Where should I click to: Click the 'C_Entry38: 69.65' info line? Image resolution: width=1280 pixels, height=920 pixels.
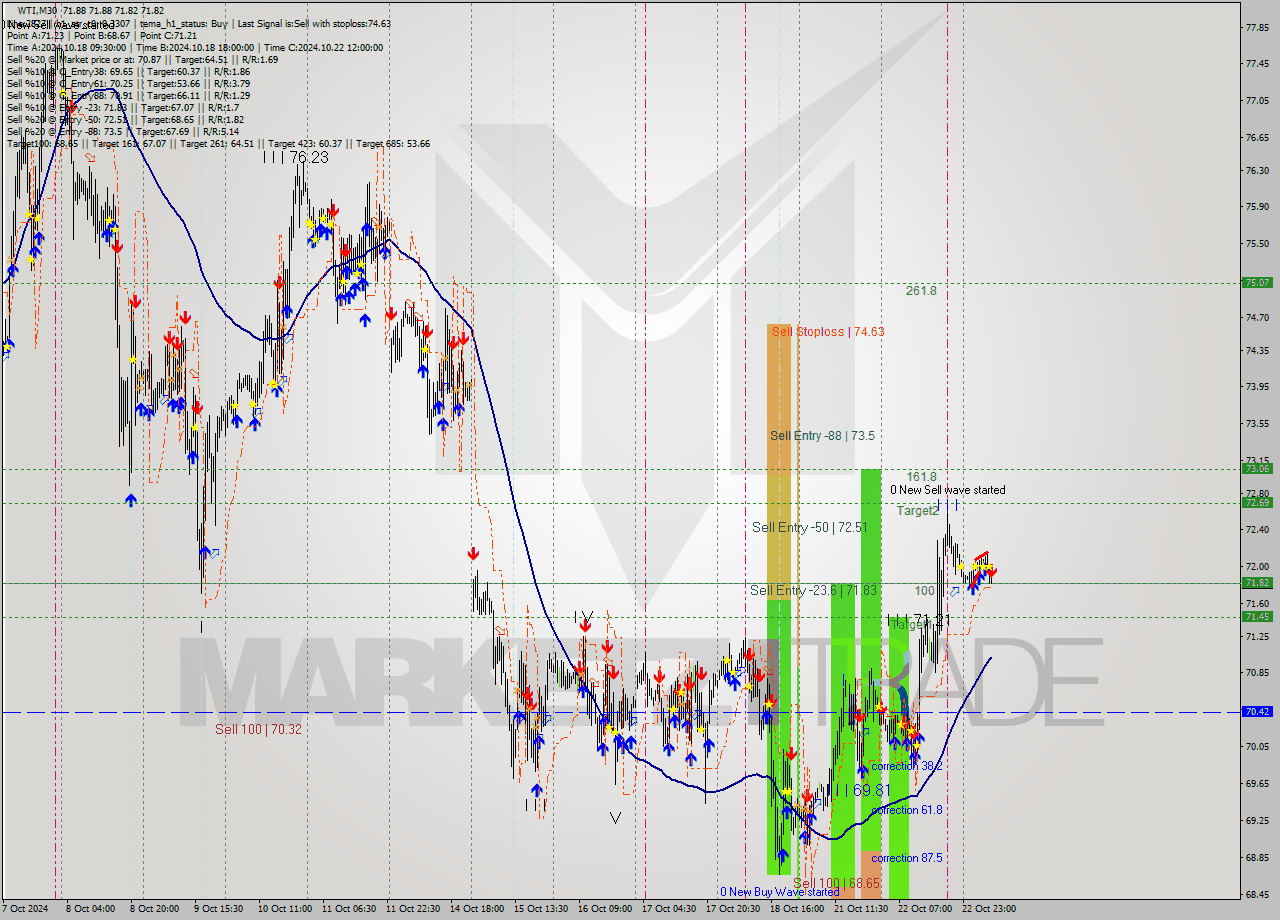click(x=128, y=71)
